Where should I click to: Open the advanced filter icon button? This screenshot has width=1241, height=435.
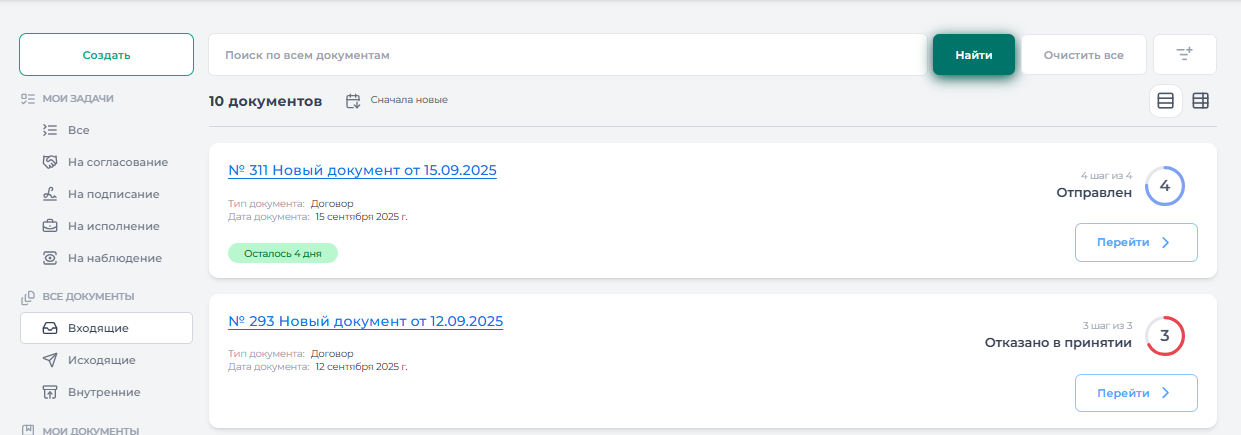[x=1184, y=55]
